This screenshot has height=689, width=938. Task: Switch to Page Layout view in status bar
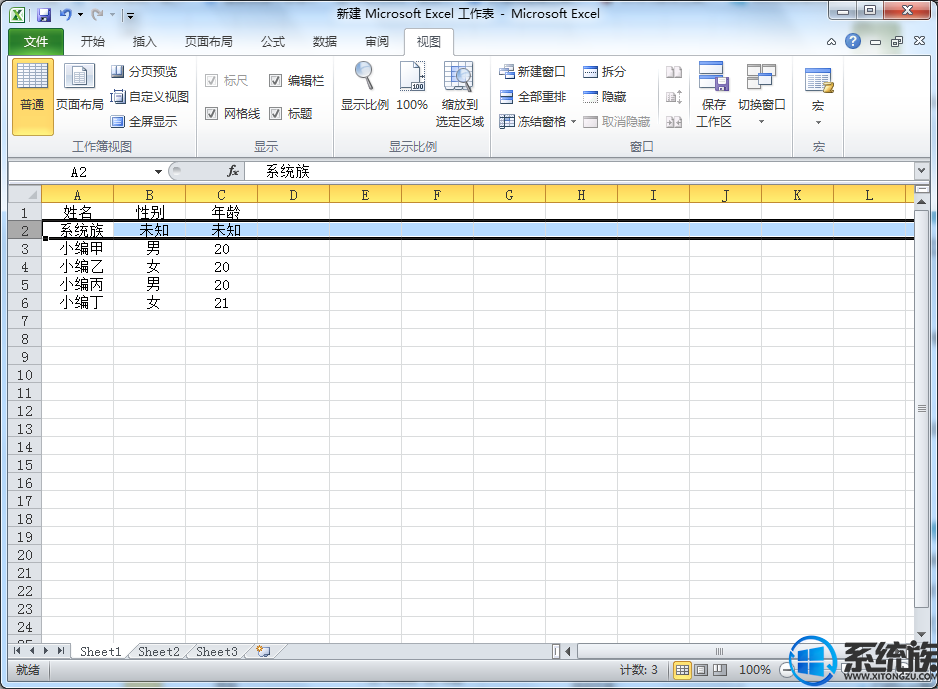(x=701, y=670)
